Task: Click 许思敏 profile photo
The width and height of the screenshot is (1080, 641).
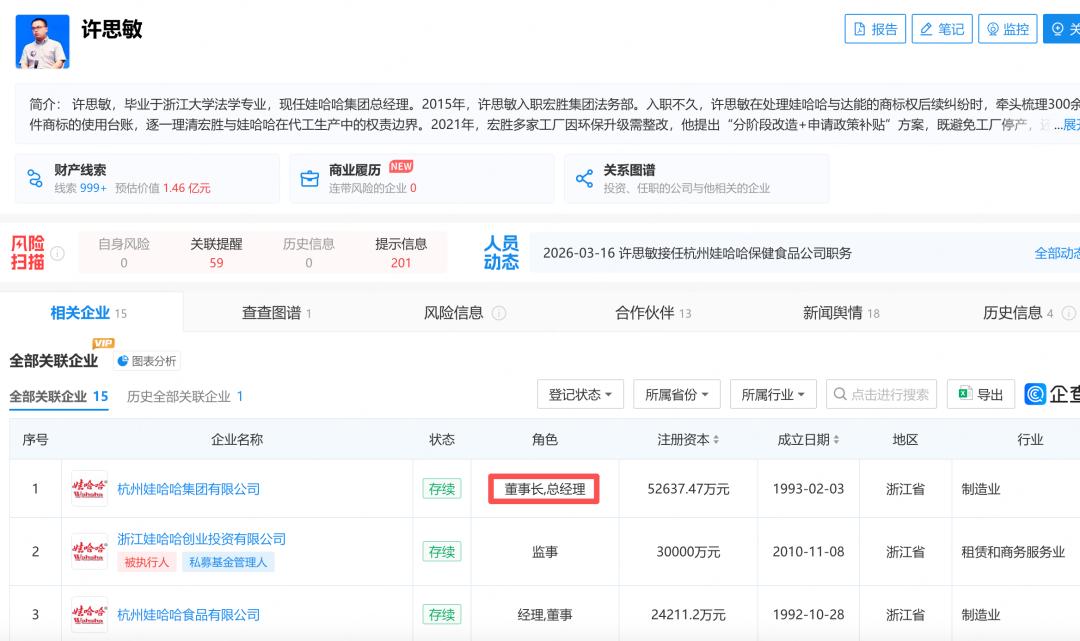Action: (x=43, y=41)
